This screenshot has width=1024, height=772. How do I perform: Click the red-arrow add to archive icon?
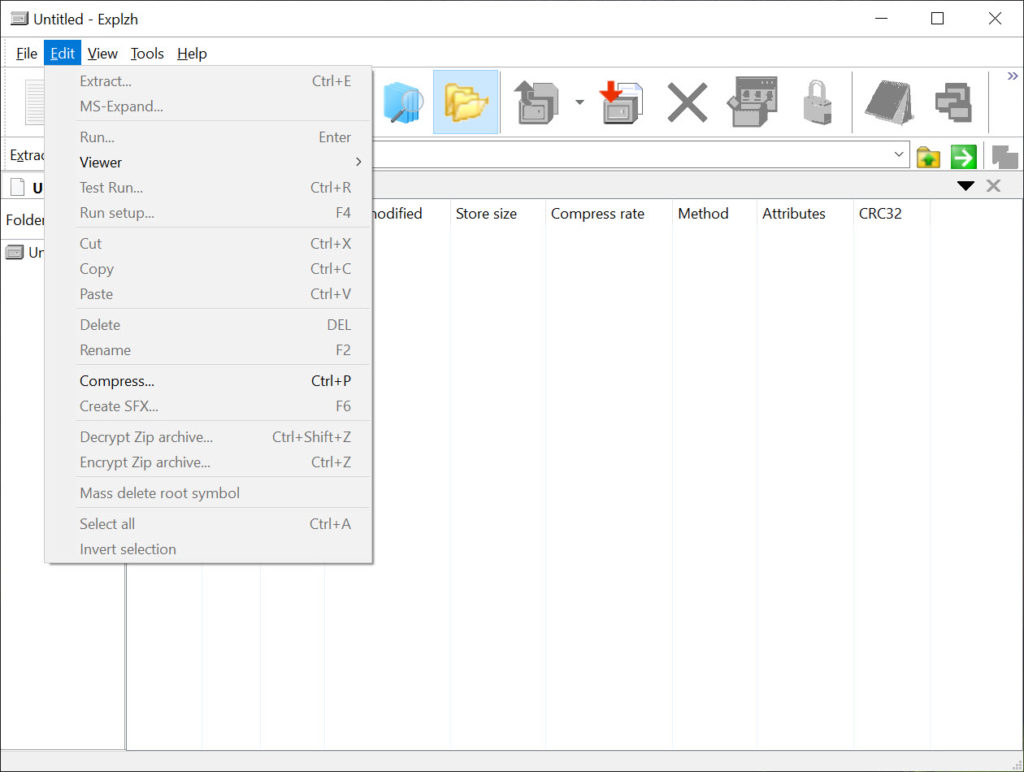(621, 102)
